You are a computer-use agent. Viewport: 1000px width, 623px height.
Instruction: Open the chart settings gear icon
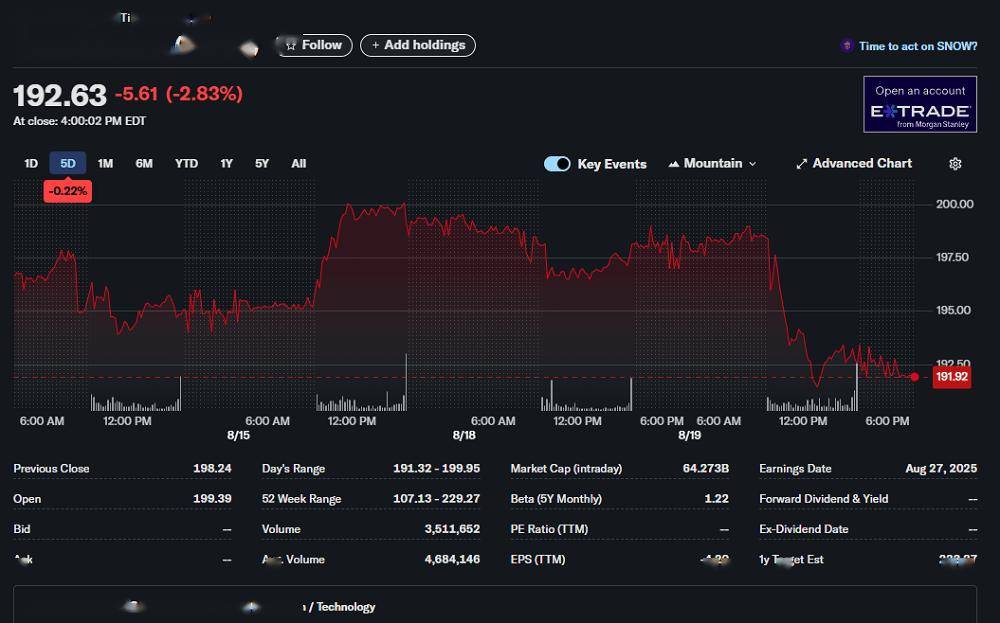click(955, 164)
